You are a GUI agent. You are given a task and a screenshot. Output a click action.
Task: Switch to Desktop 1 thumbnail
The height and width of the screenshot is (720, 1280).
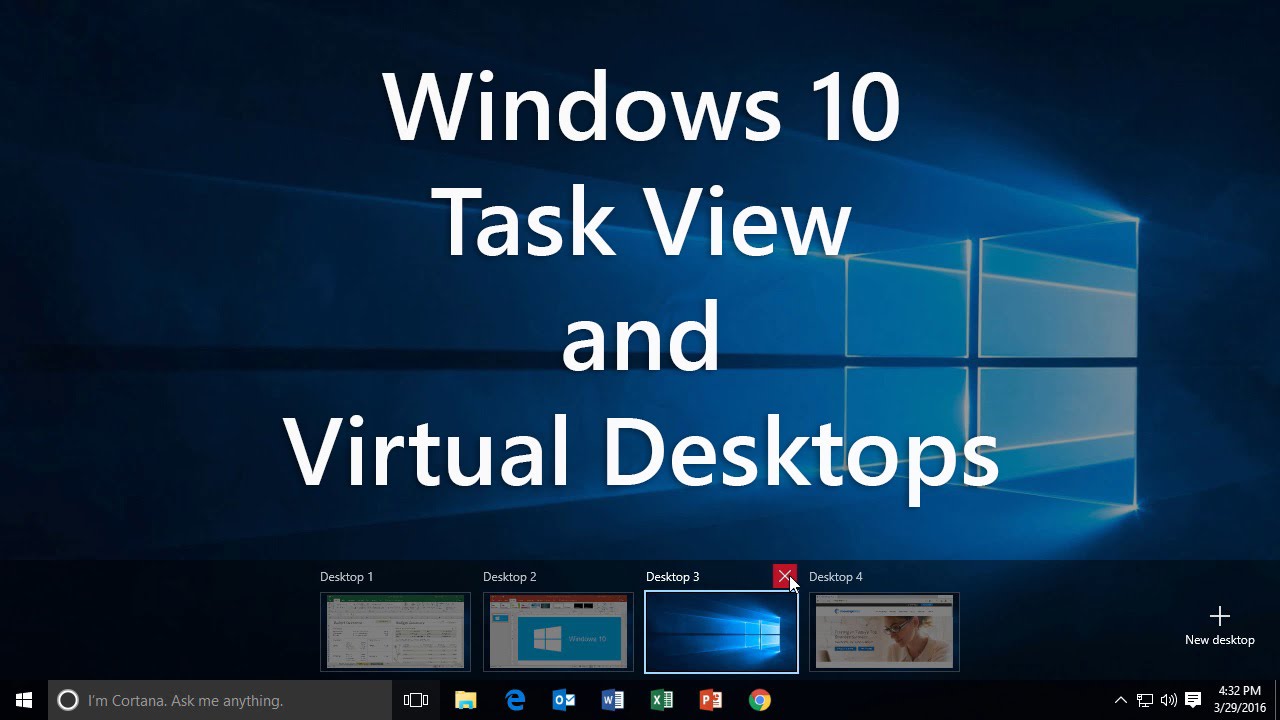[395, 632]
